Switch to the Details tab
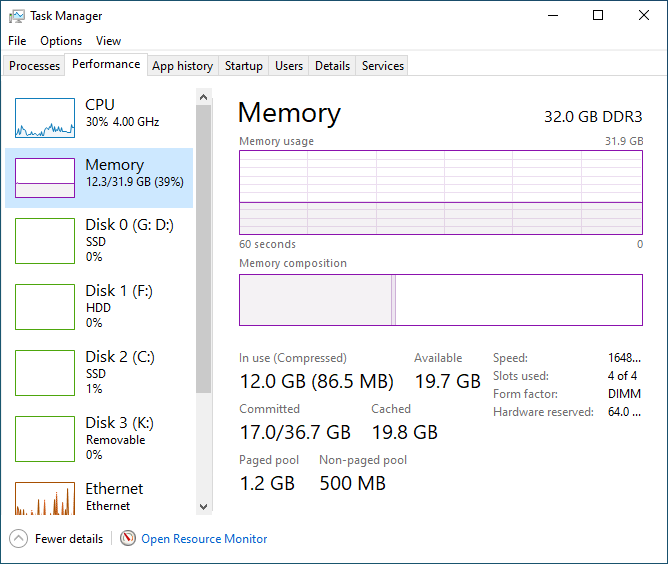The height and width of the screenshot is (564, 668). tap(332, 66)
